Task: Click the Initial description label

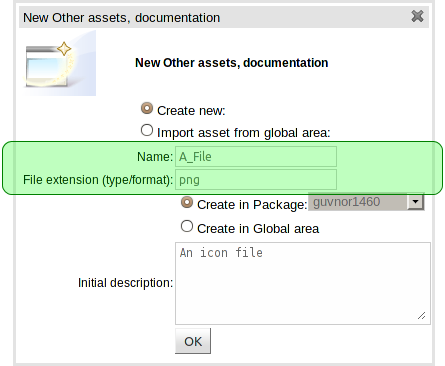Action: coord(125,283)
